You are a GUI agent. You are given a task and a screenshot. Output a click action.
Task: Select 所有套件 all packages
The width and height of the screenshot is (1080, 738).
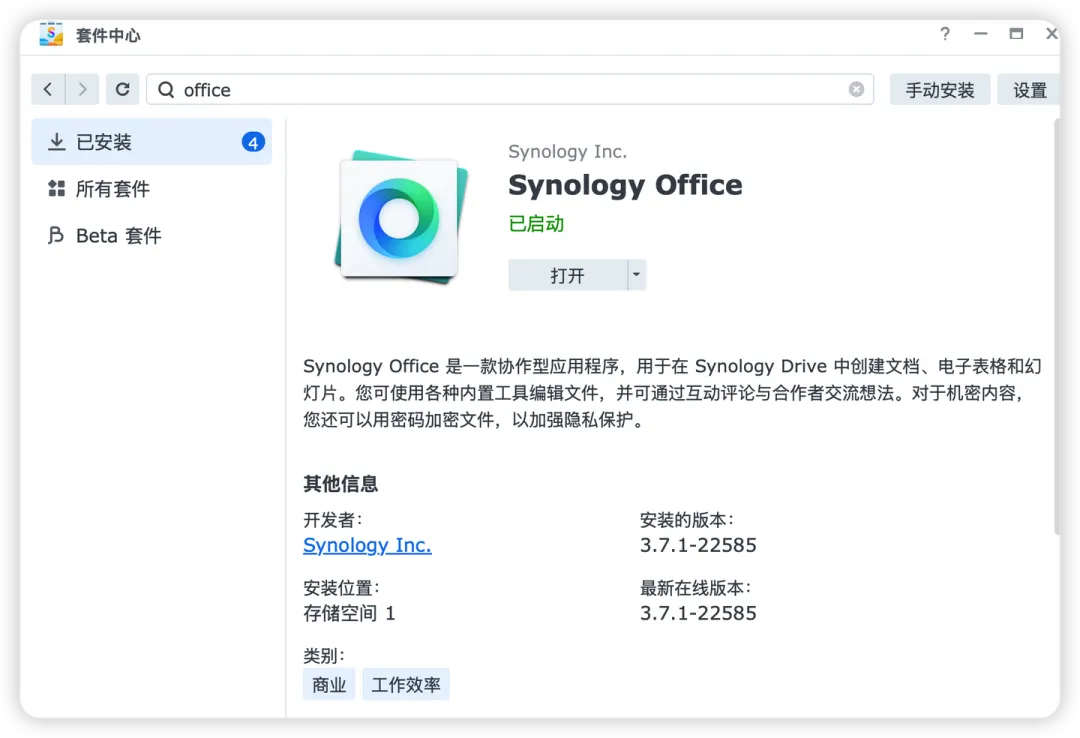(x=152, y=189)
